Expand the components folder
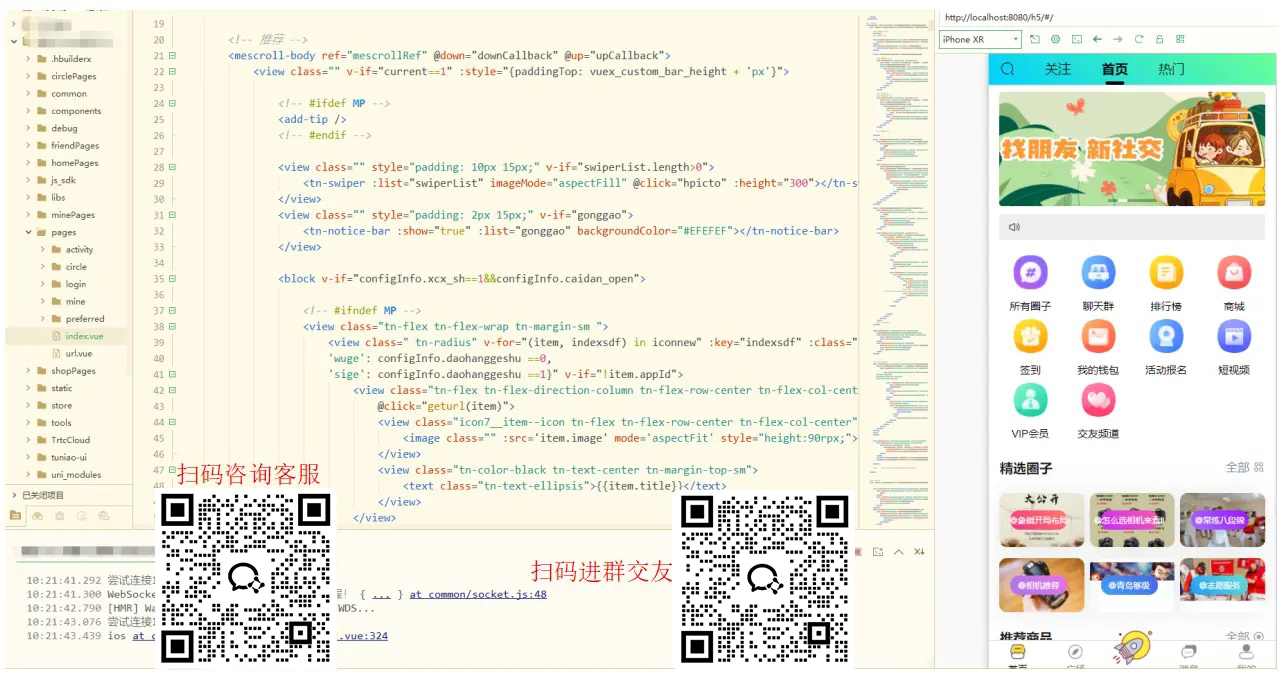The image size is (1279, 676). point(28,111)
